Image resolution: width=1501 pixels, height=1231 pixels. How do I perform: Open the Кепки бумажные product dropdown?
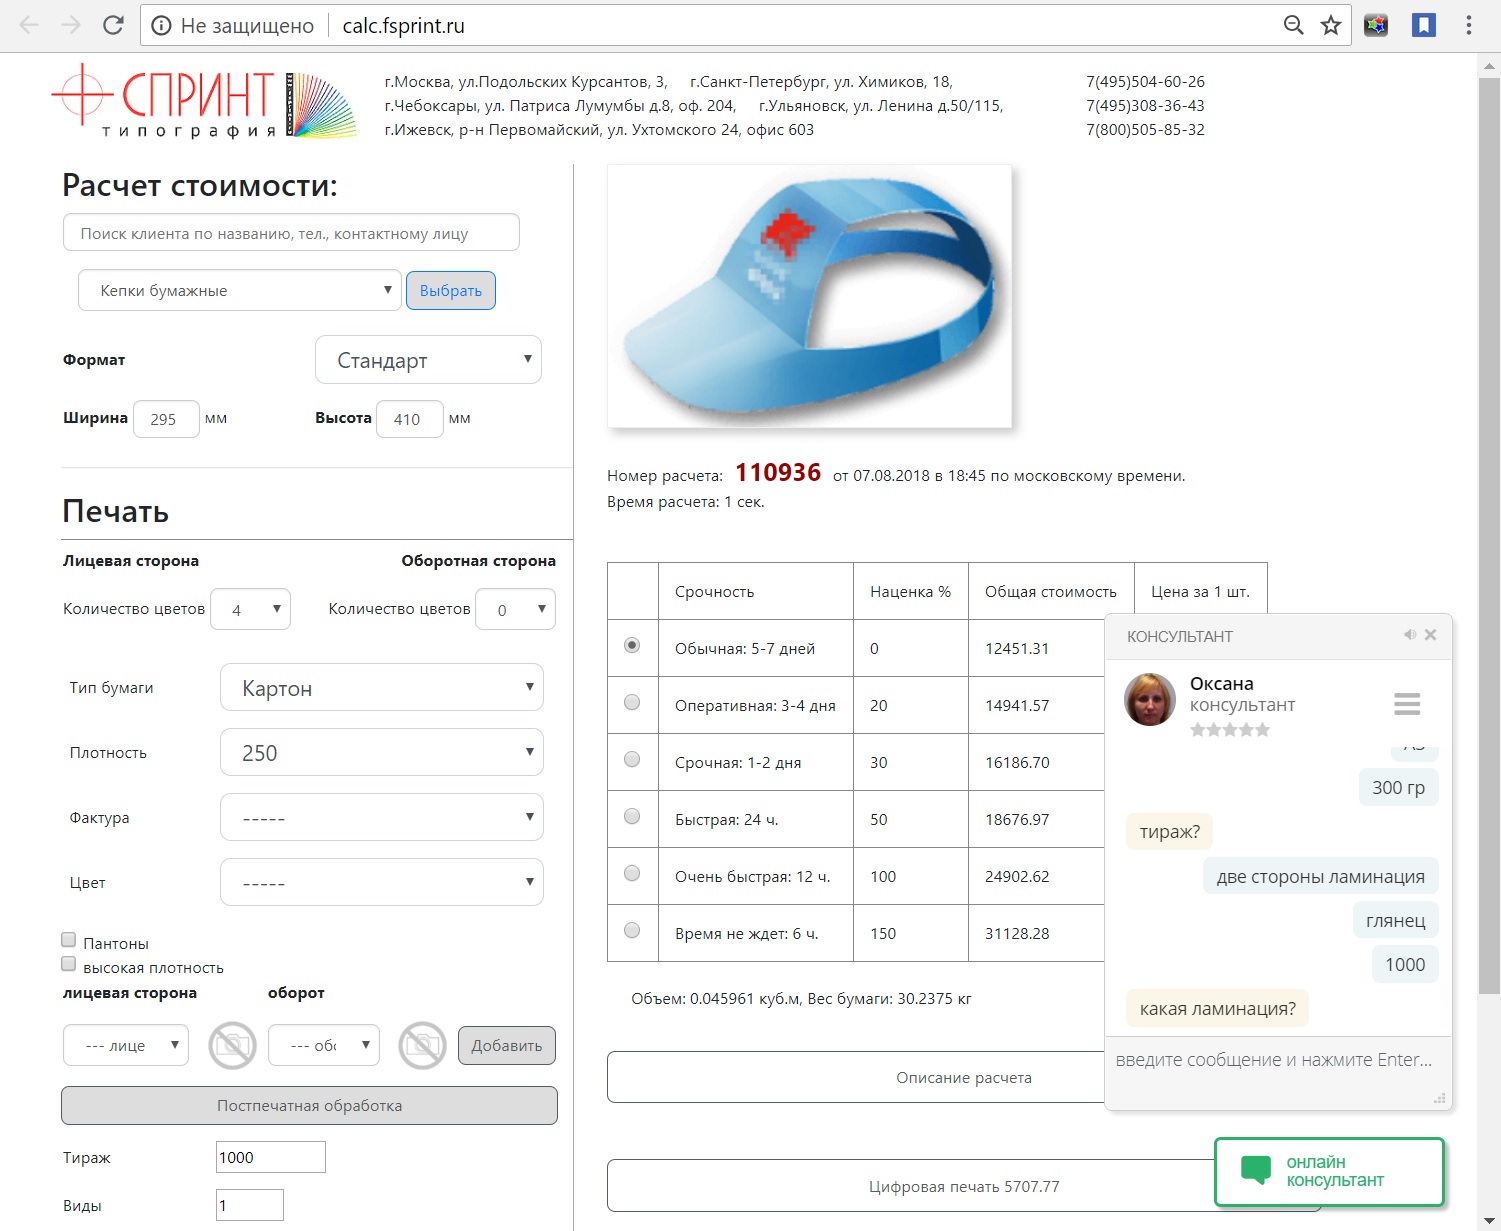[x=240, y=290]
